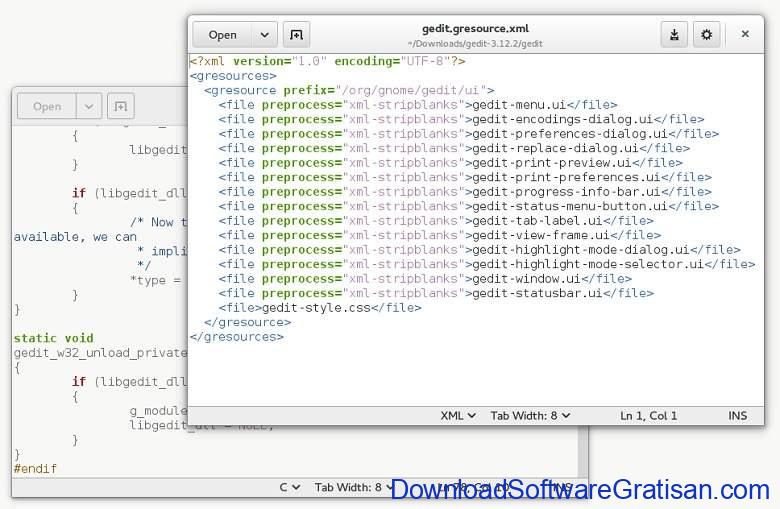
Task: Click g_module line in background window
Action: [158, 410]
